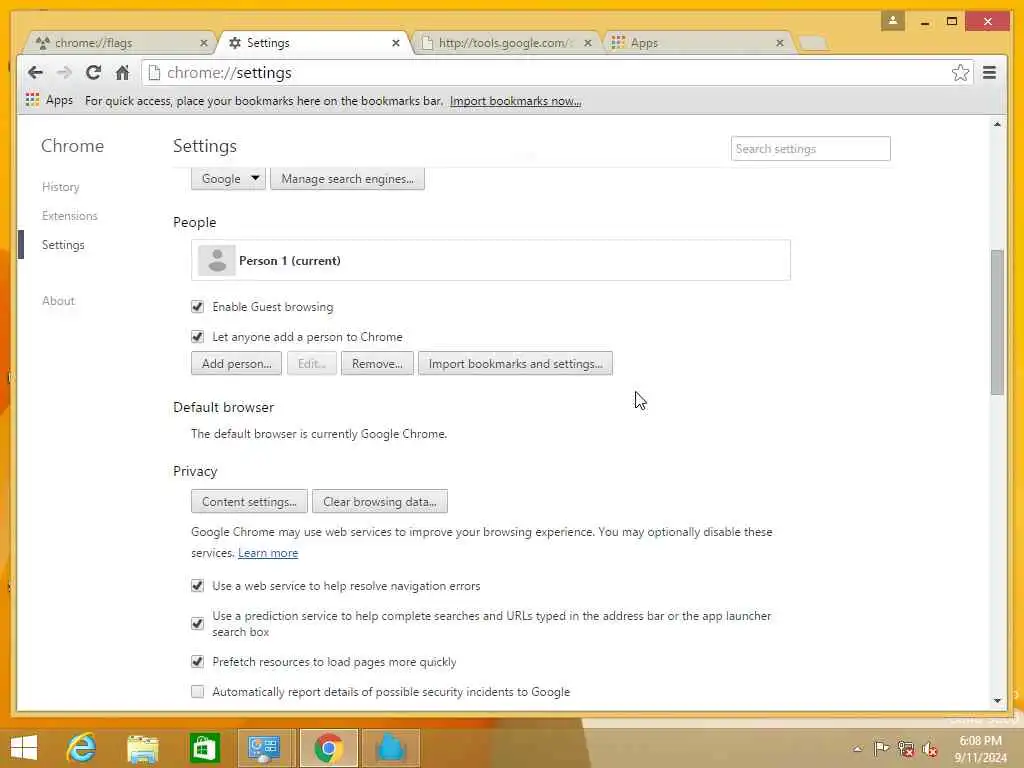This screenshot has width=1024, height=768.
Task: Open the home page icon
Action: (122, 72)
